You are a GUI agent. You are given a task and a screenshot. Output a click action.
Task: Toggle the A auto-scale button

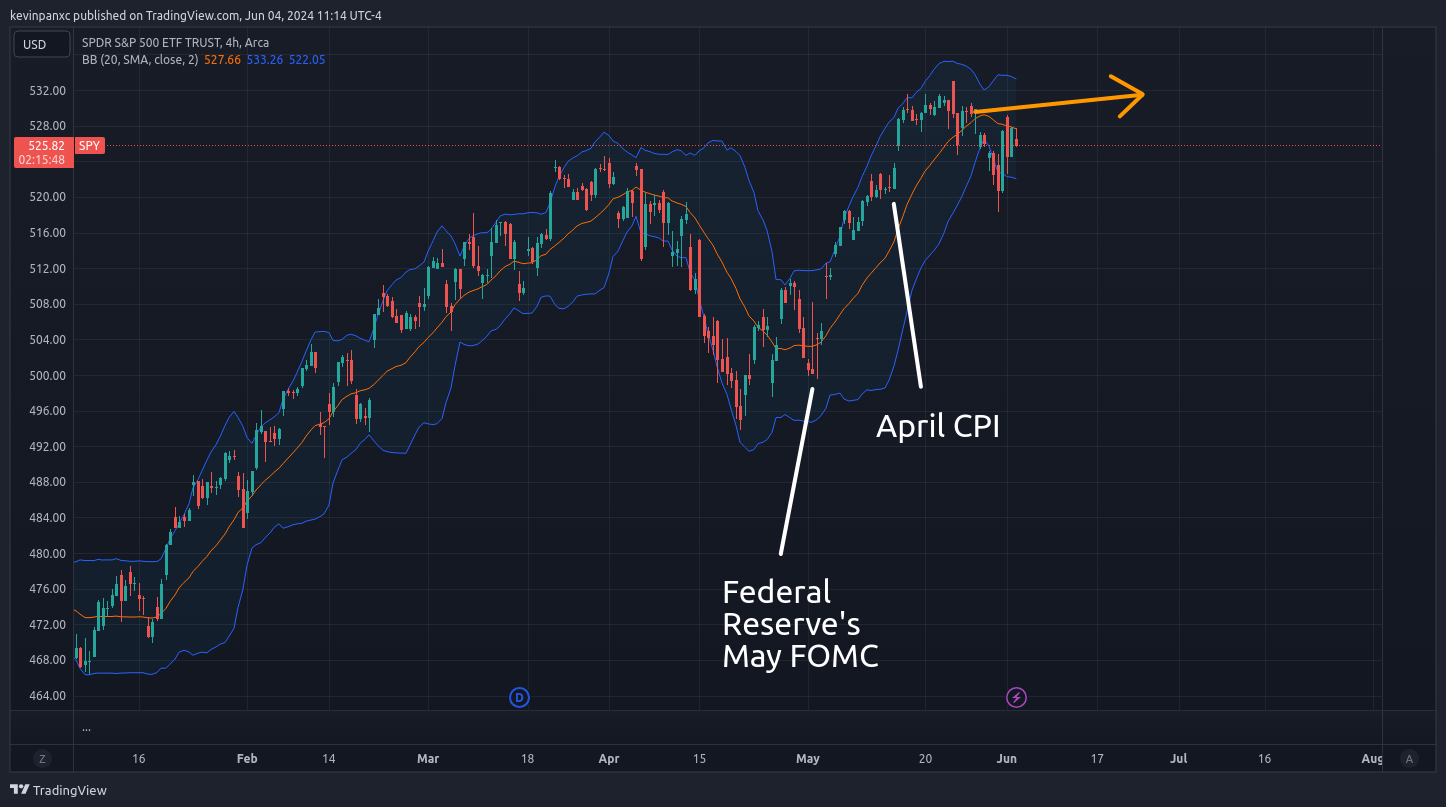point(1409,759)
